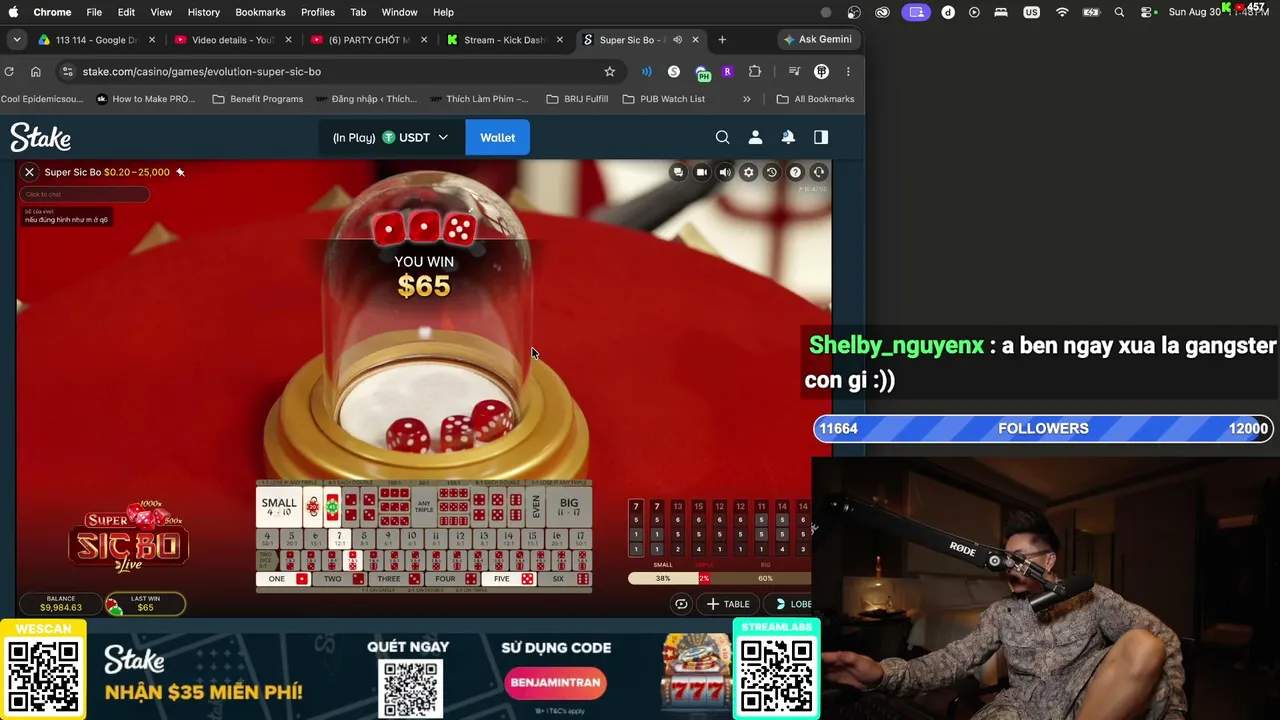The width and height of the screenshot is (1280, 720).
Task: Open a new Chrome tab
Action: click(x=722, y=40)
